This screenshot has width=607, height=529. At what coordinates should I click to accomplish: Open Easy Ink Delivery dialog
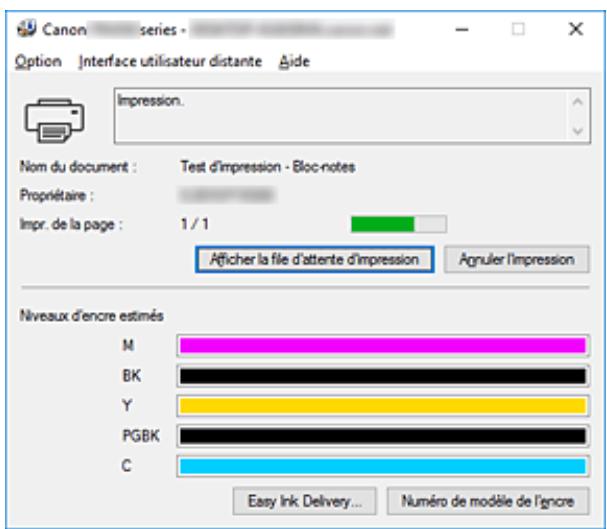tap(304, 501)
